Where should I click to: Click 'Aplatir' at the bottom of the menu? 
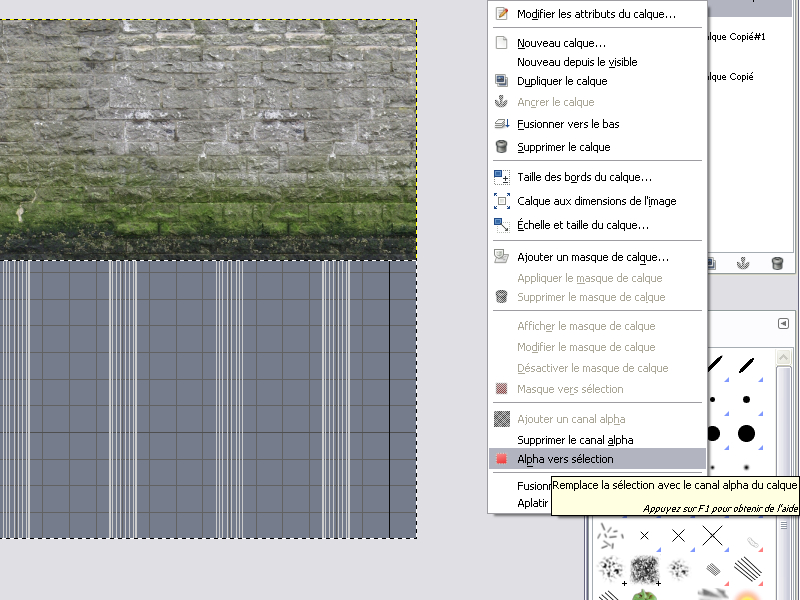pyautogui.click(x=533, y=503)
